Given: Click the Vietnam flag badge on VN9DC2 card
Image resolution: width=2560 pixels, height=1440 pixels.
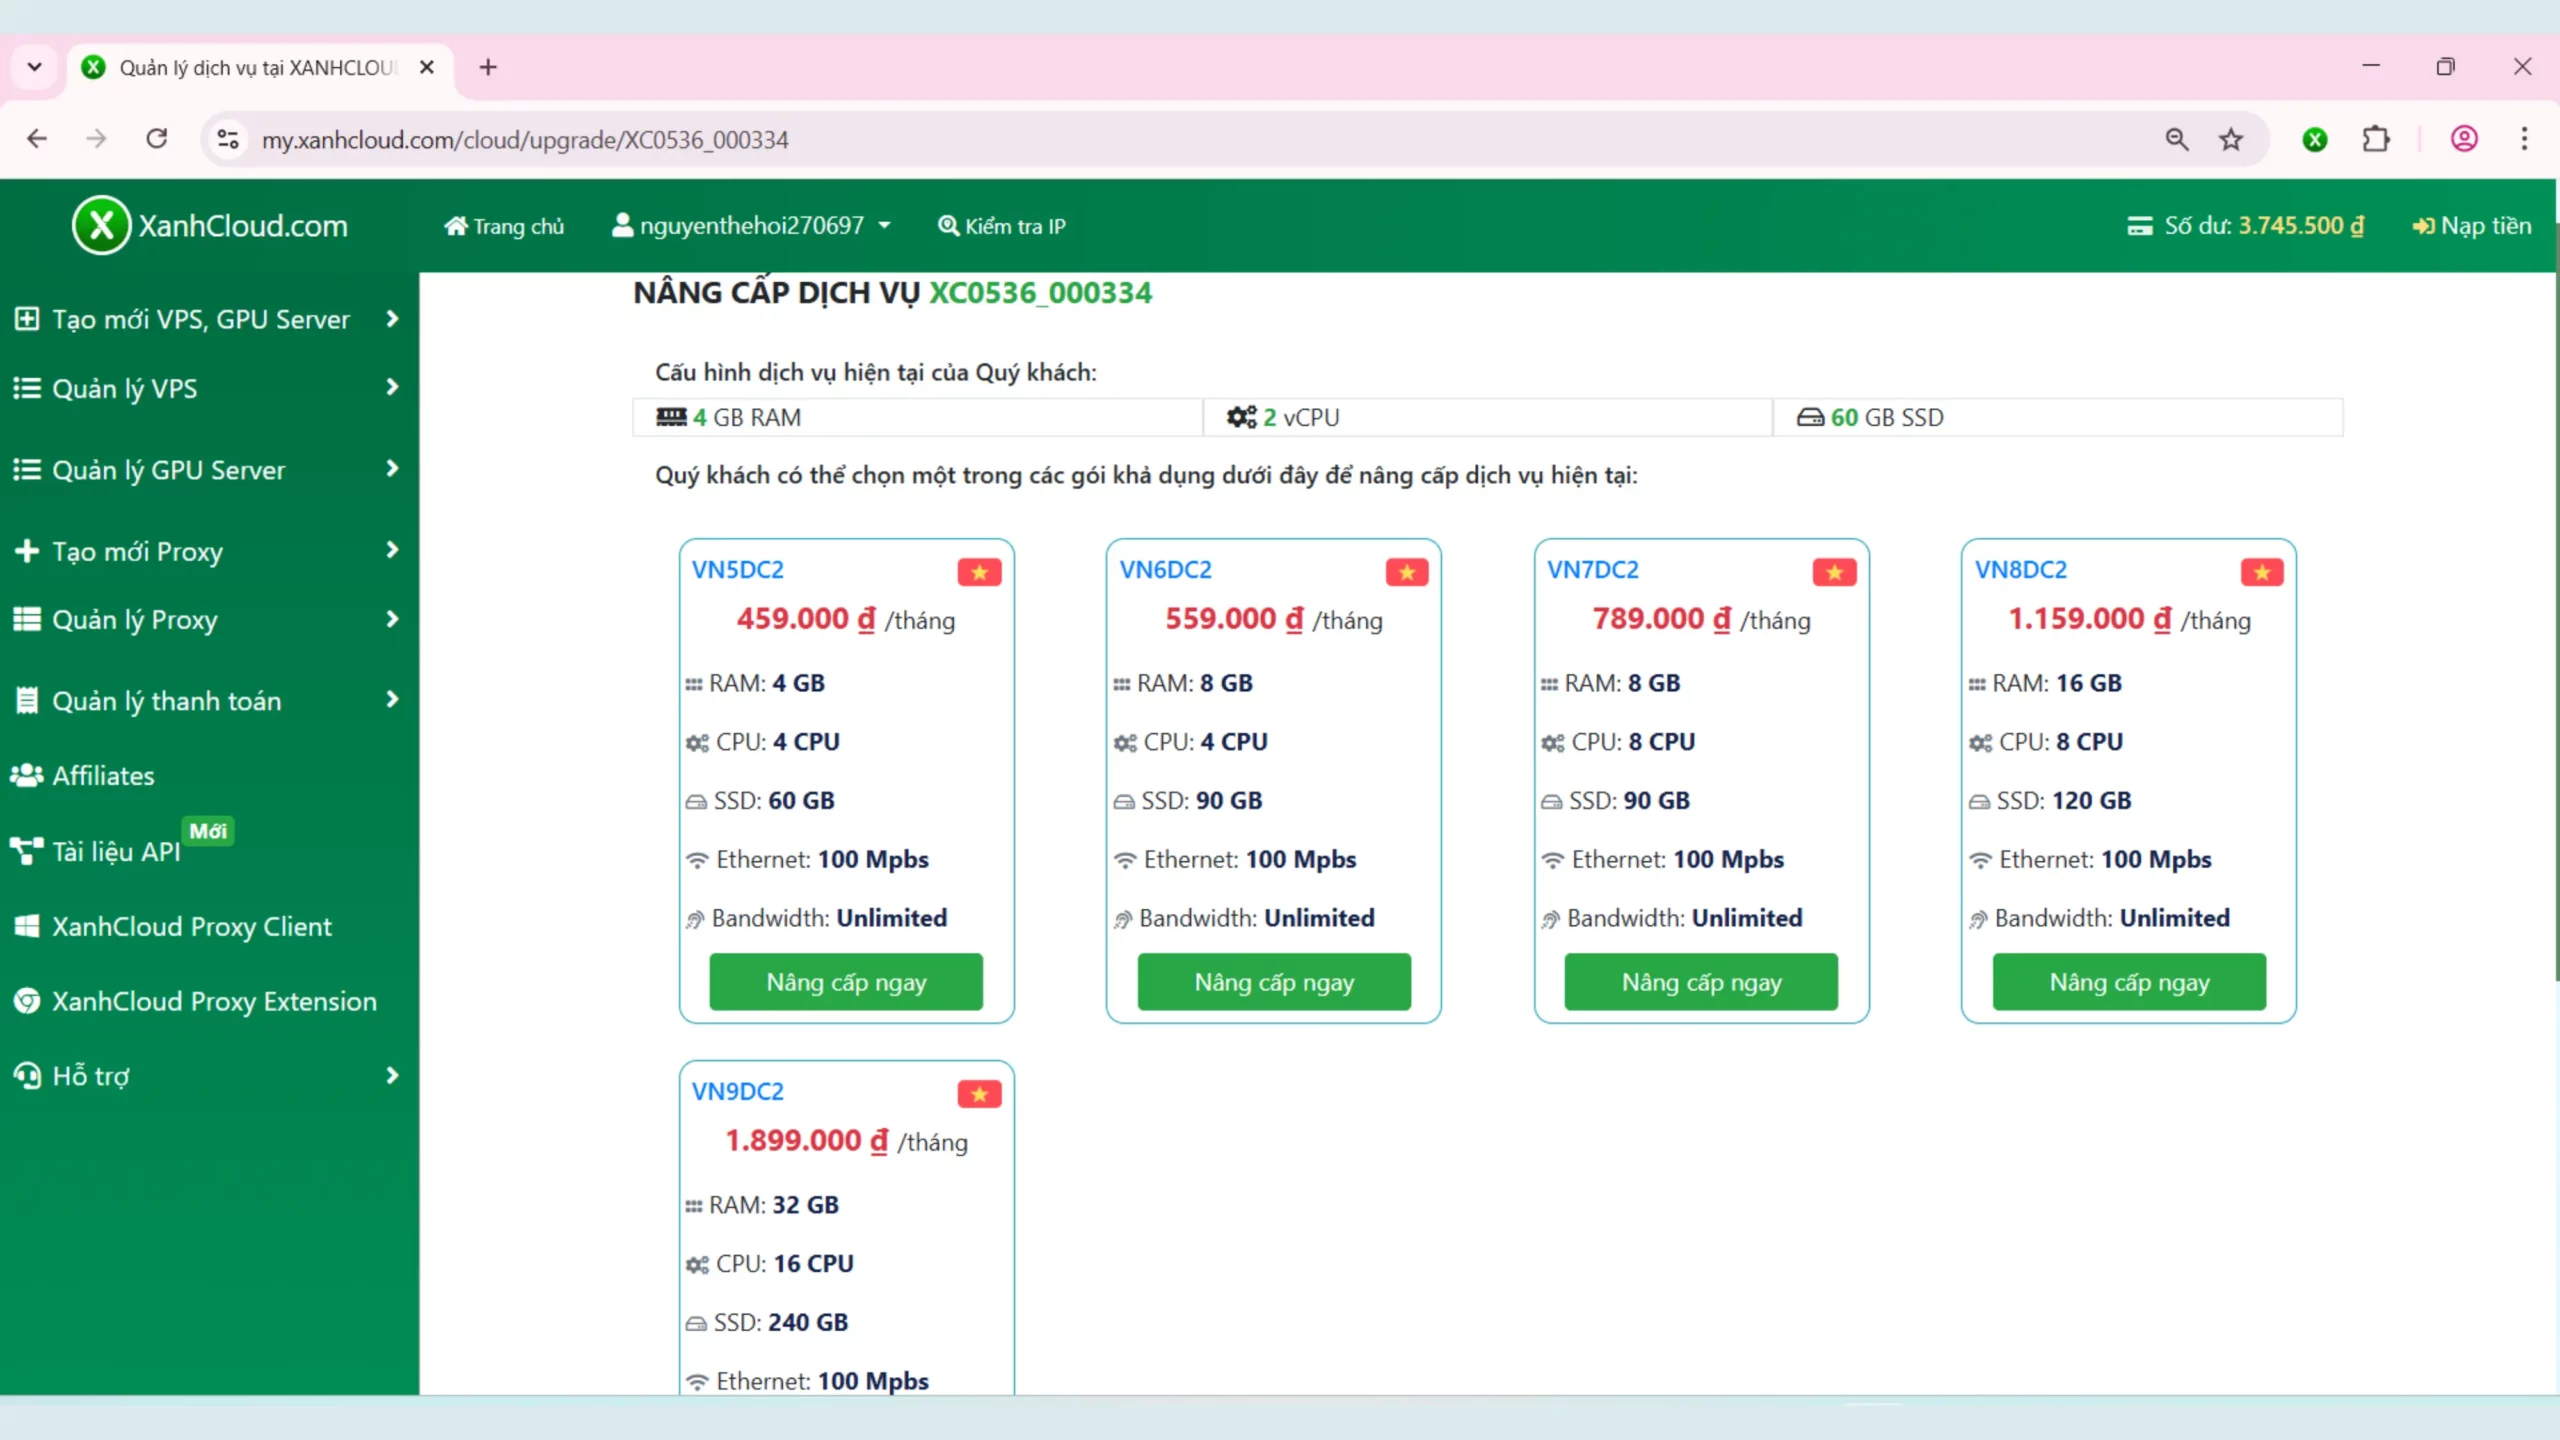Looking at the screenshot, I should pyautogui.click(x=979, y=1093).
